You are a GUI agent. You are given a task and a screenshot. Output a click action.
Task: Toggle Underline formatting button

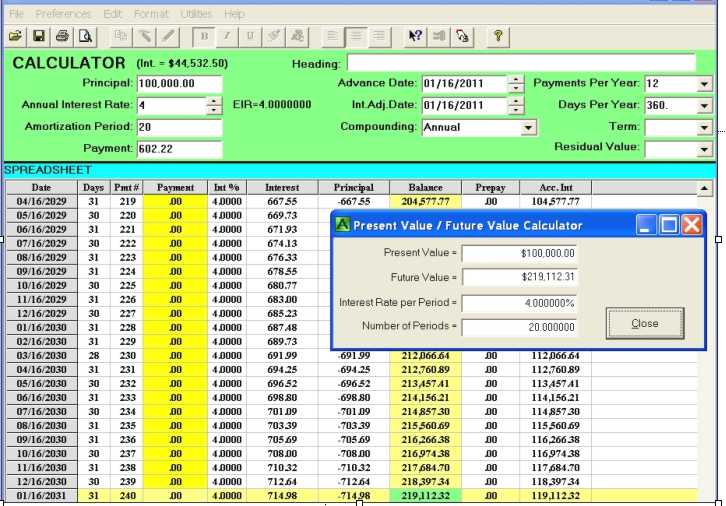(250, 36)
